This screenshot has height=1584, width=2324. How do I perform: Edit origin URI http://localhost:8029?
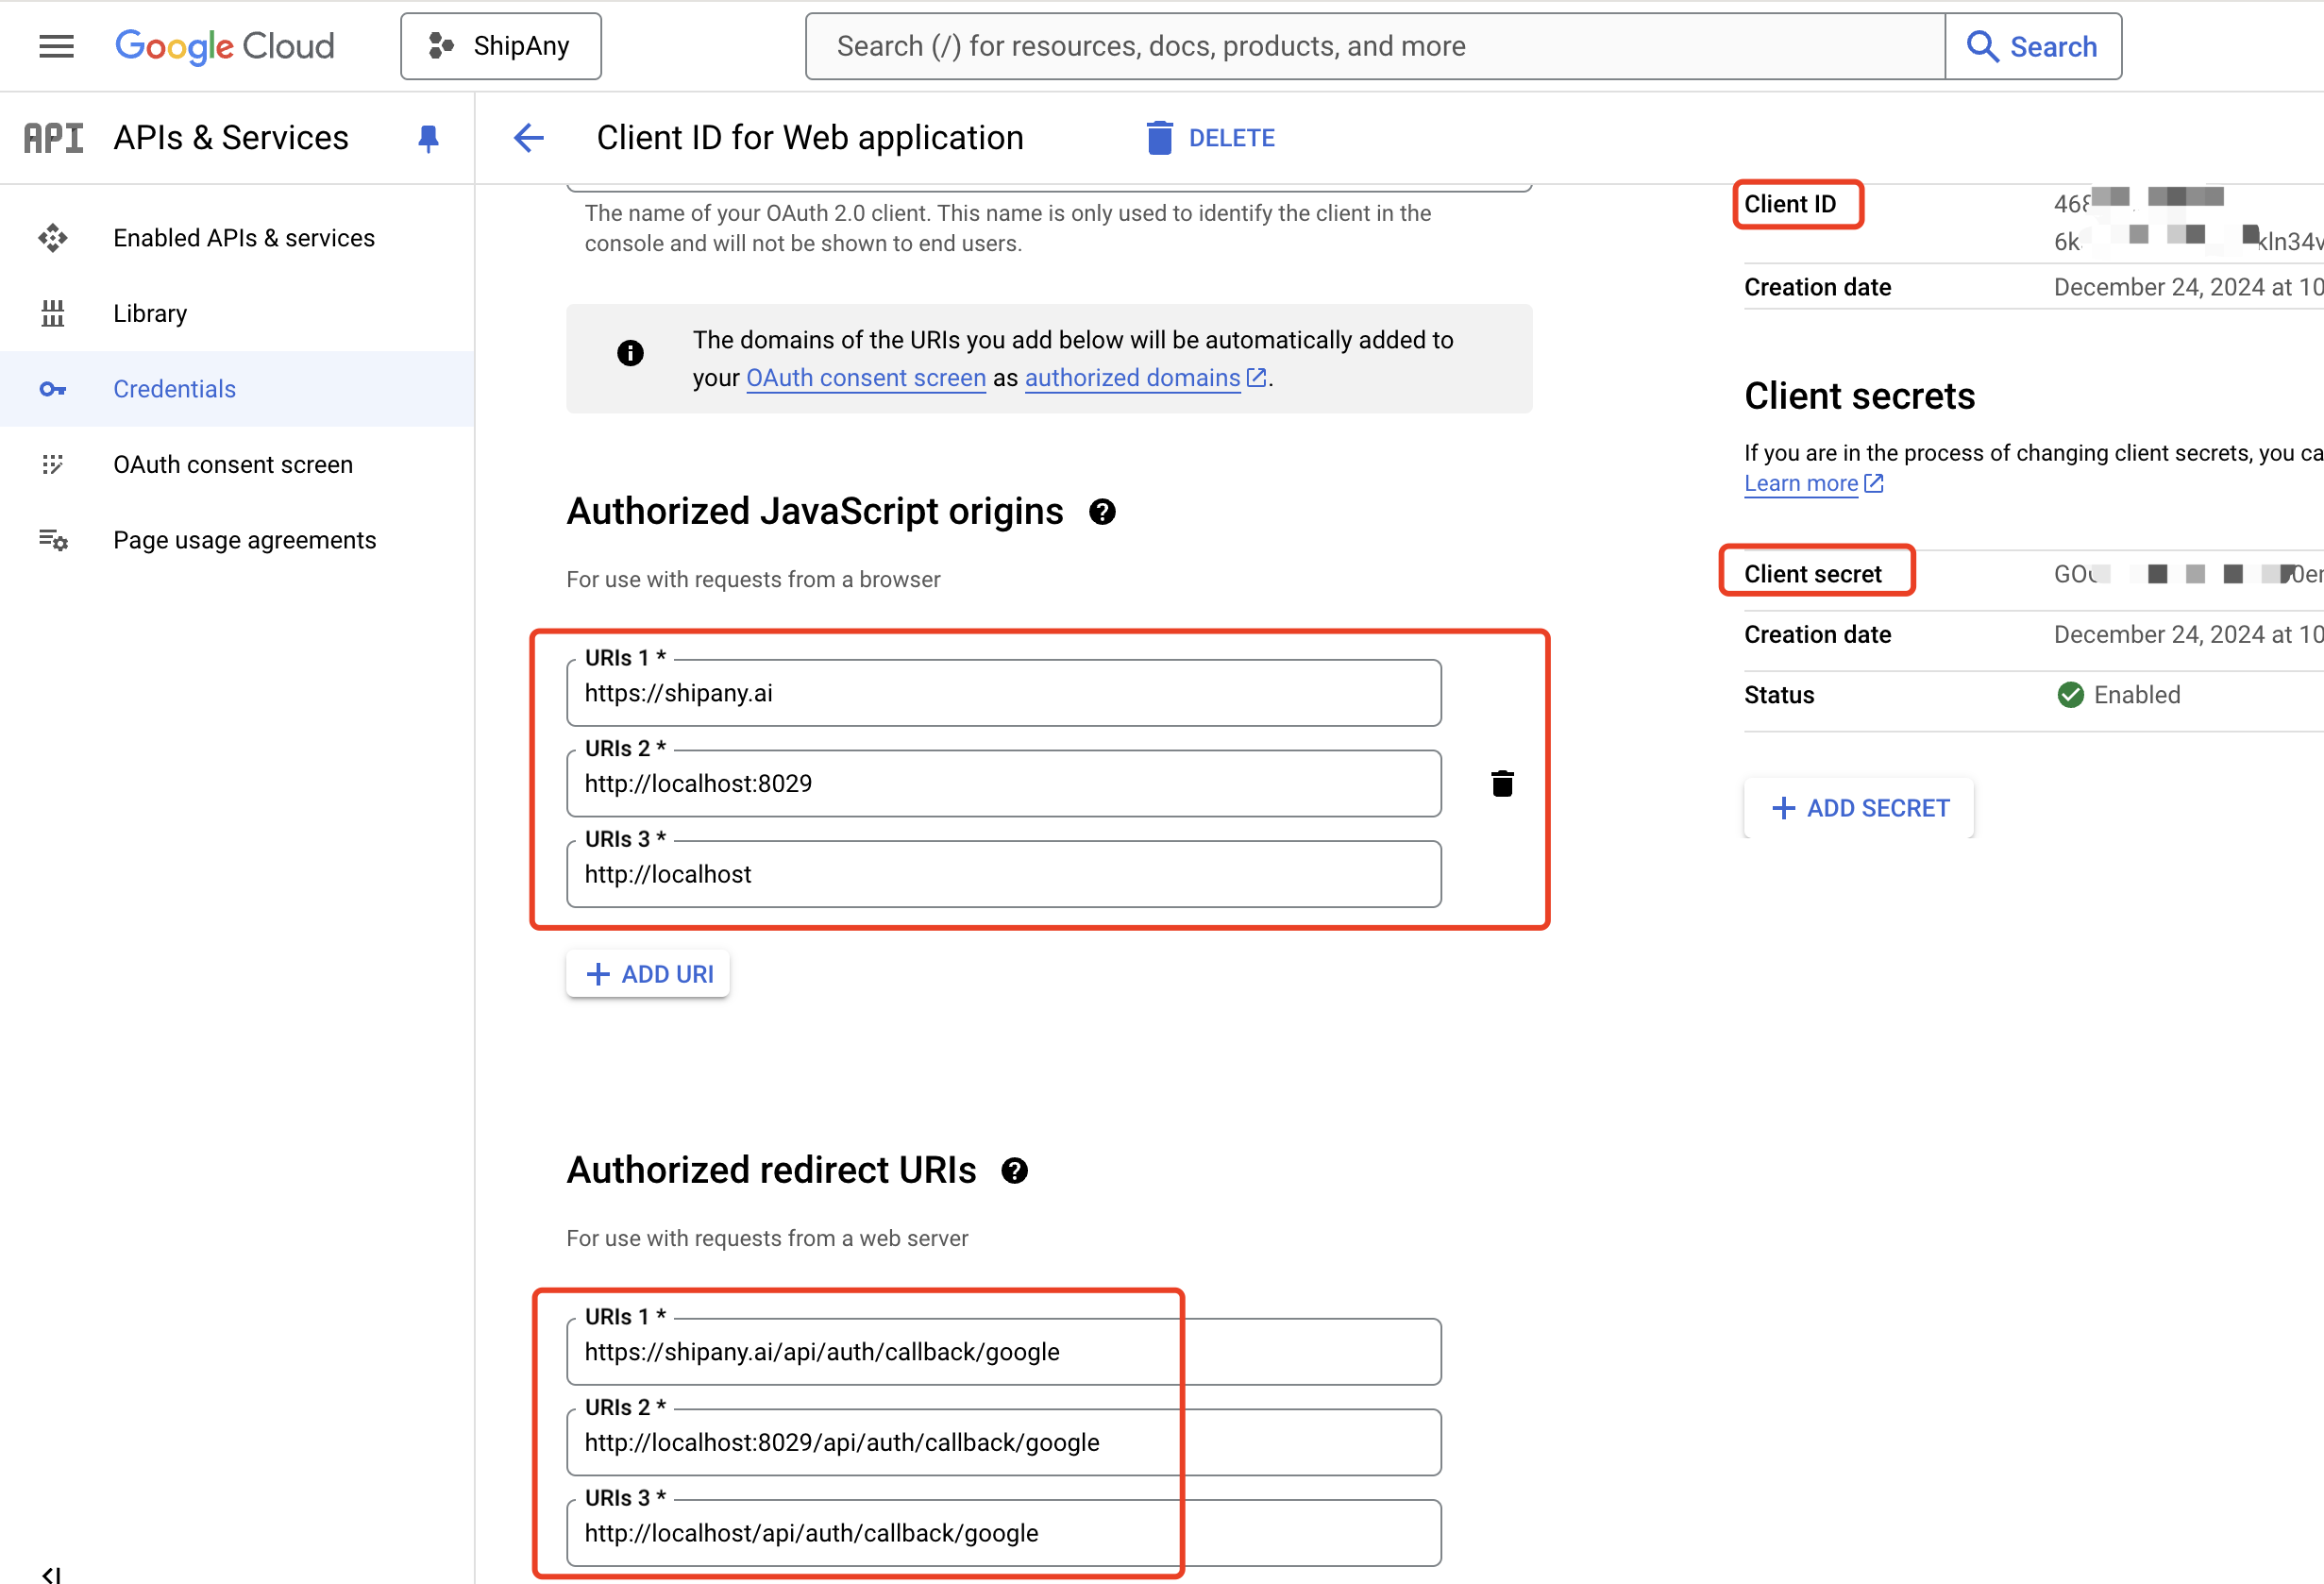click(x=1003, y=784)
